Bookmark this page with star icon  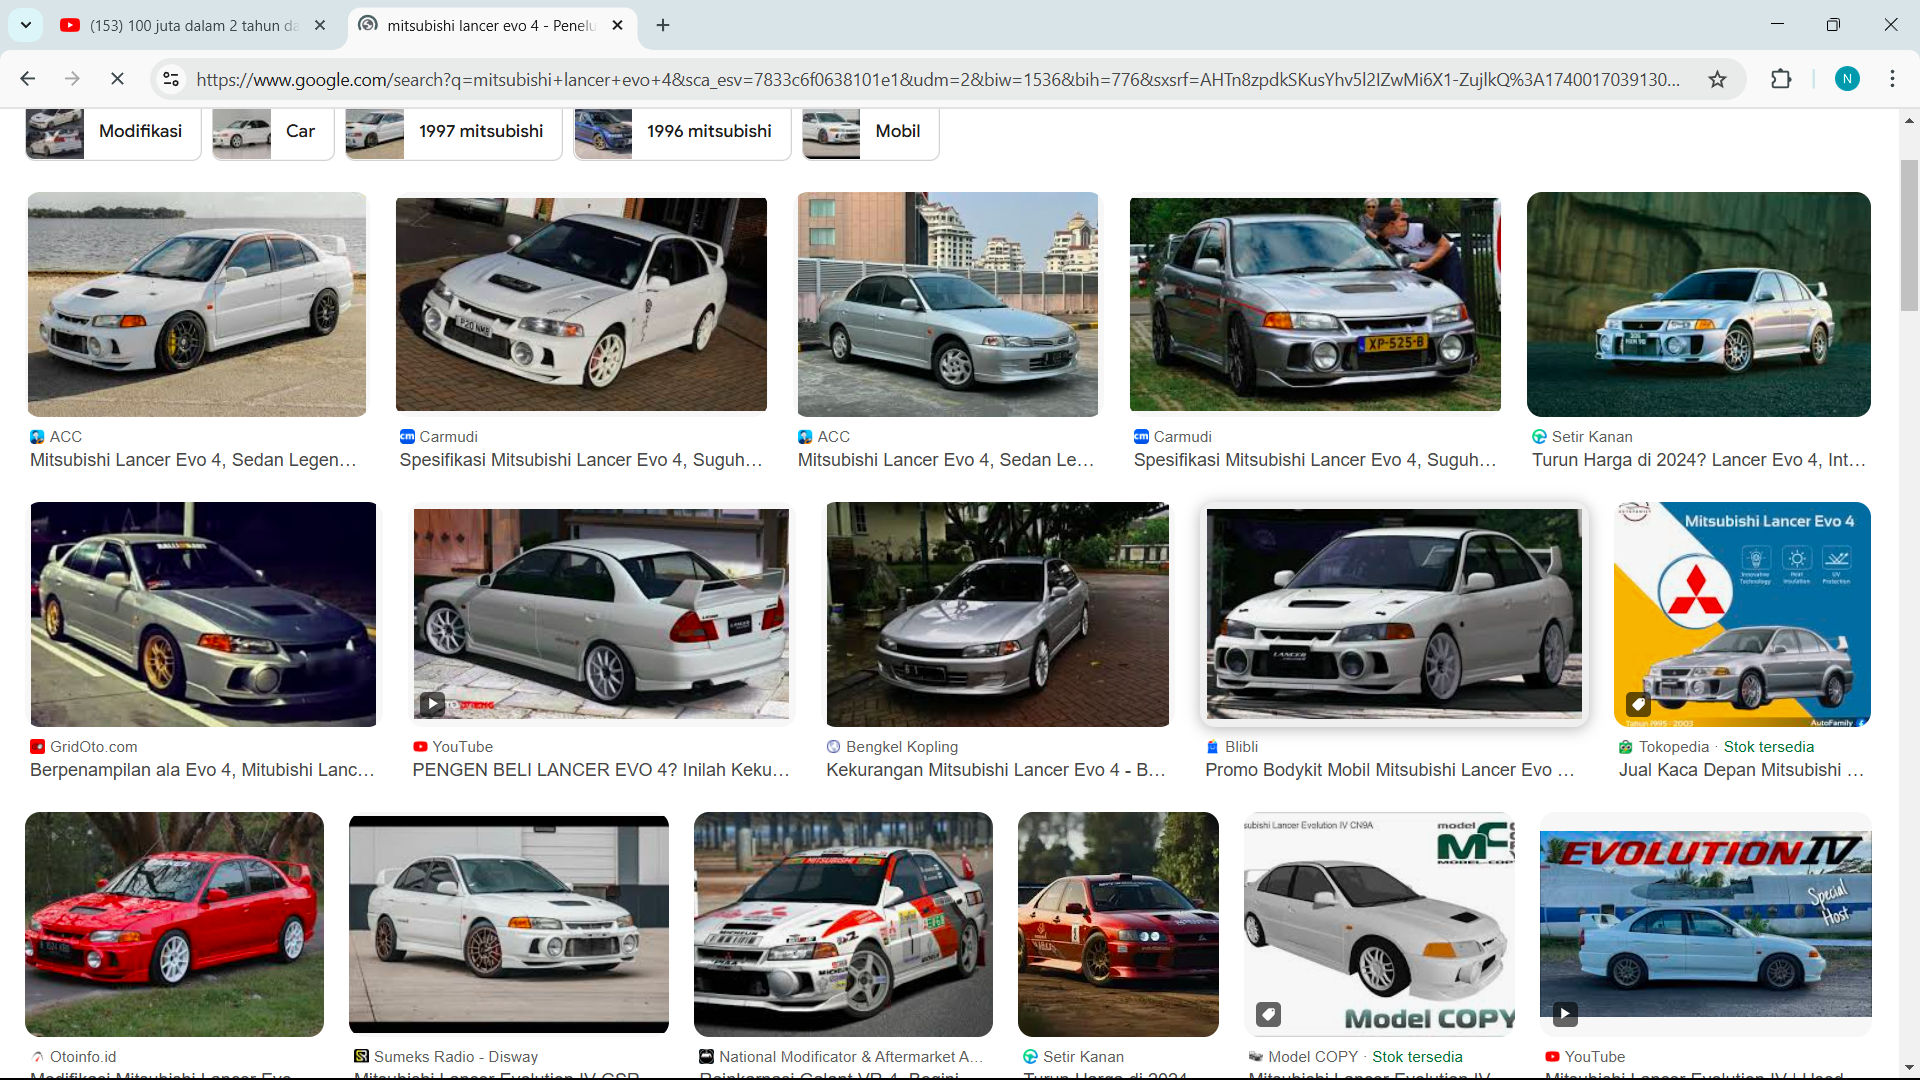(1717, 79)
